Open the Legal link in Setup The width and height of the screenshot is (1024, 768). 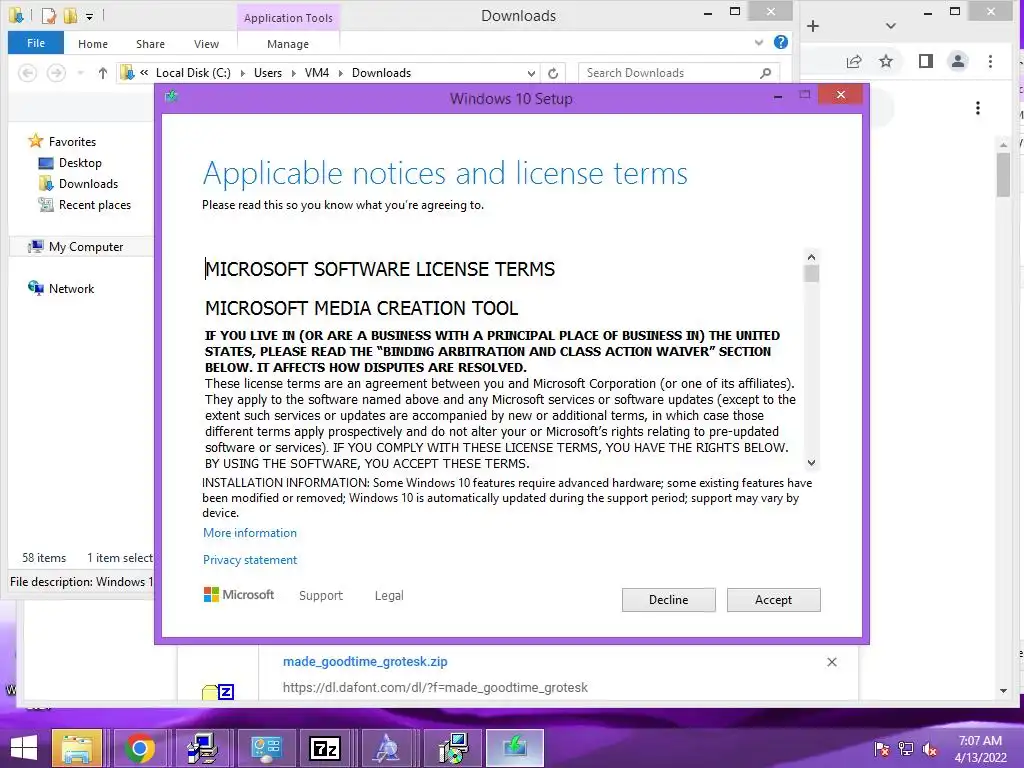389,596
